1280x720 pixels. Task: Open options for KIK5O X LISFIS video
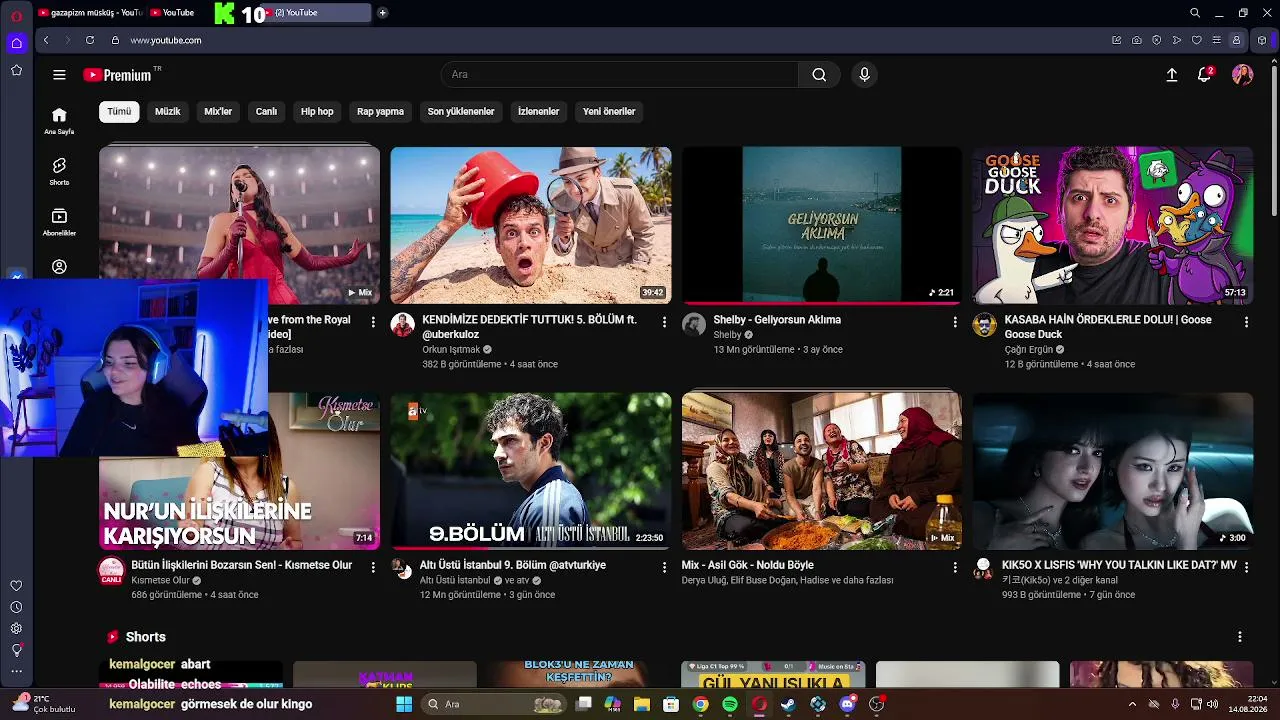tap(1246, 567)
